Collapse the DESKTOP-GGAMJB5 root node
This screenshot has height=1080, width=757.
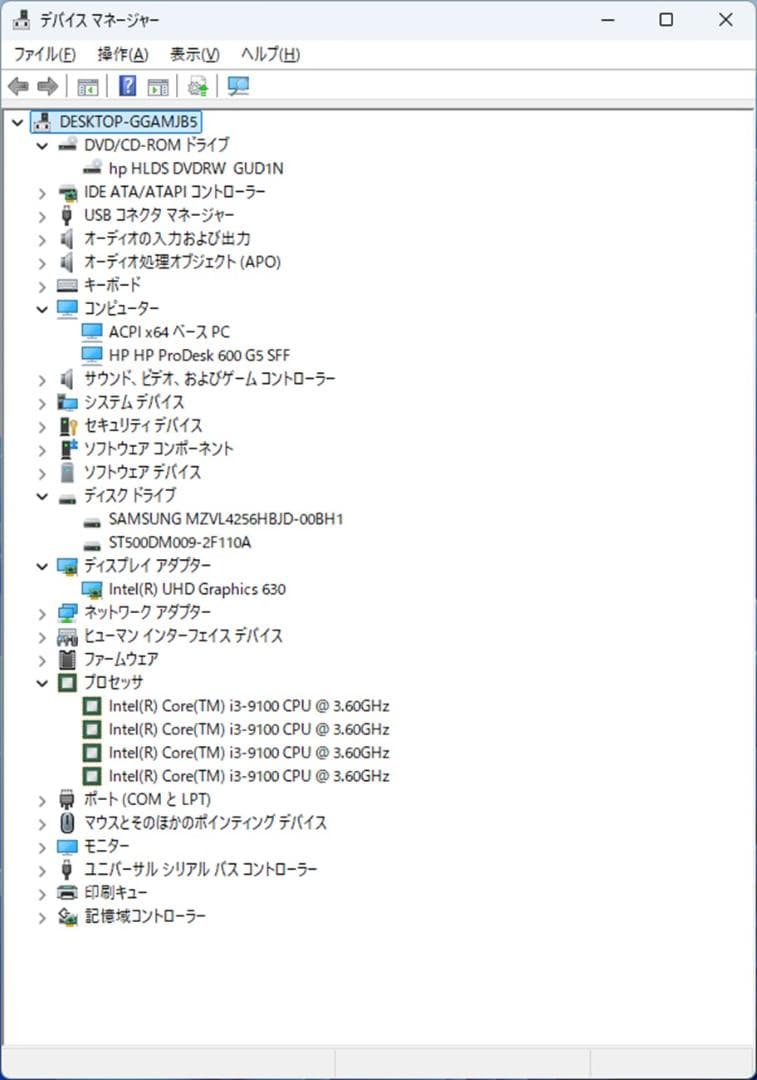[17, 122]
